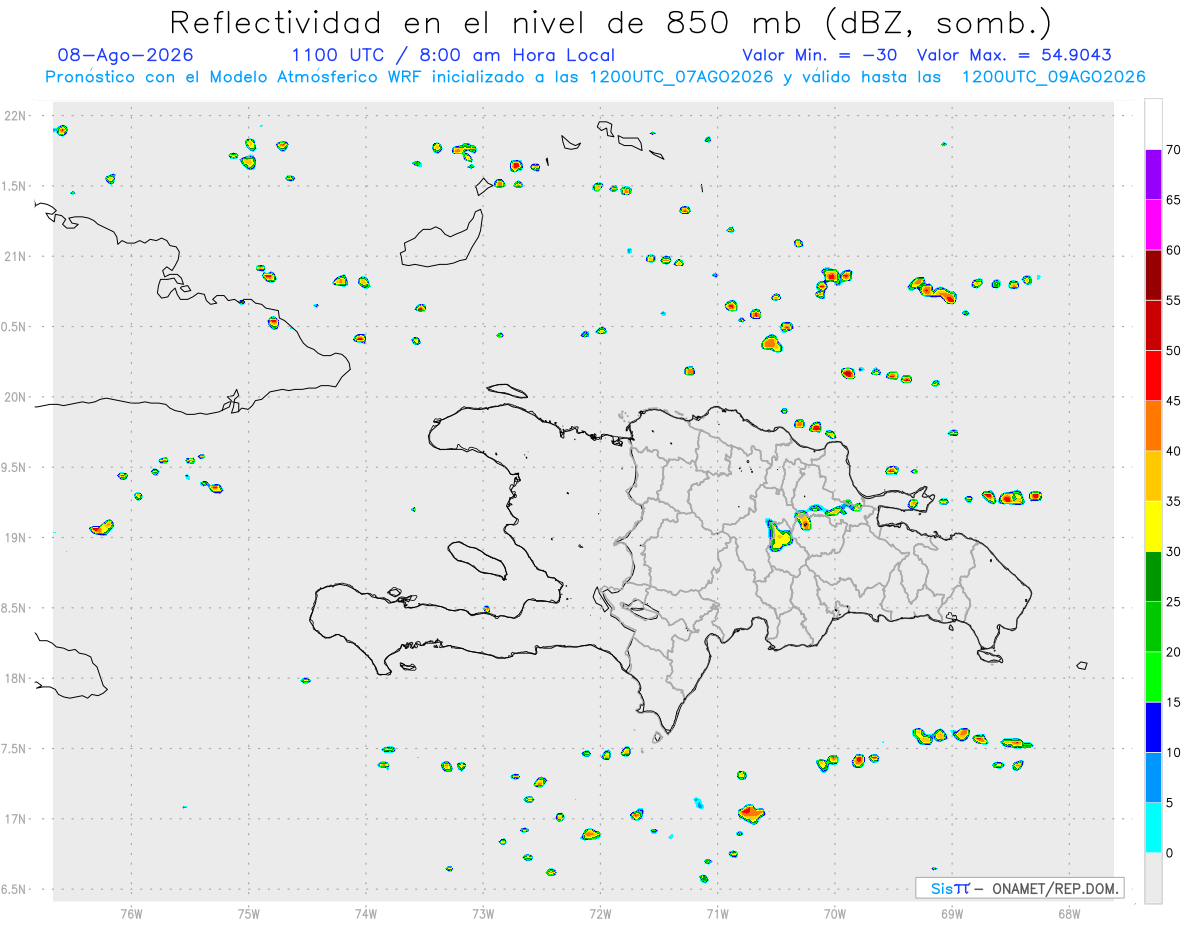Screen dimensions: 1200x927
Task: Click the '0' colorbar scale label
Action: coord(1170,853)
